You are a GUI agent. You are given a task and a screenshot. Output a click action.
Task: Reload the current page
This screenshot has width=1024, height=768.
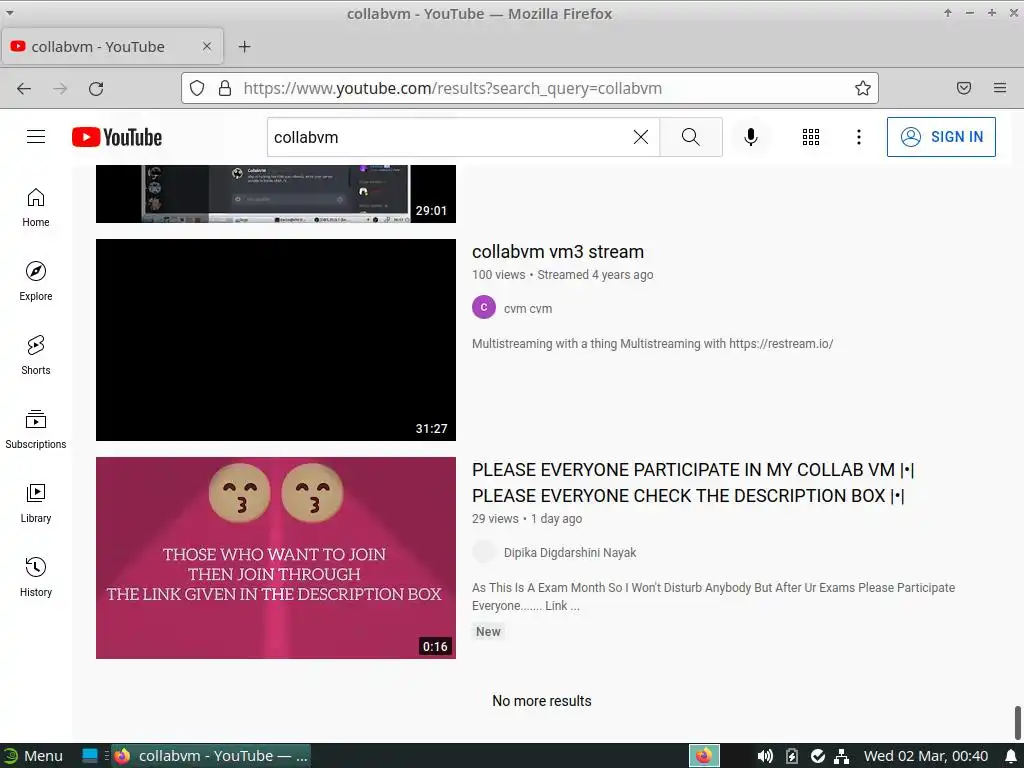96,88
